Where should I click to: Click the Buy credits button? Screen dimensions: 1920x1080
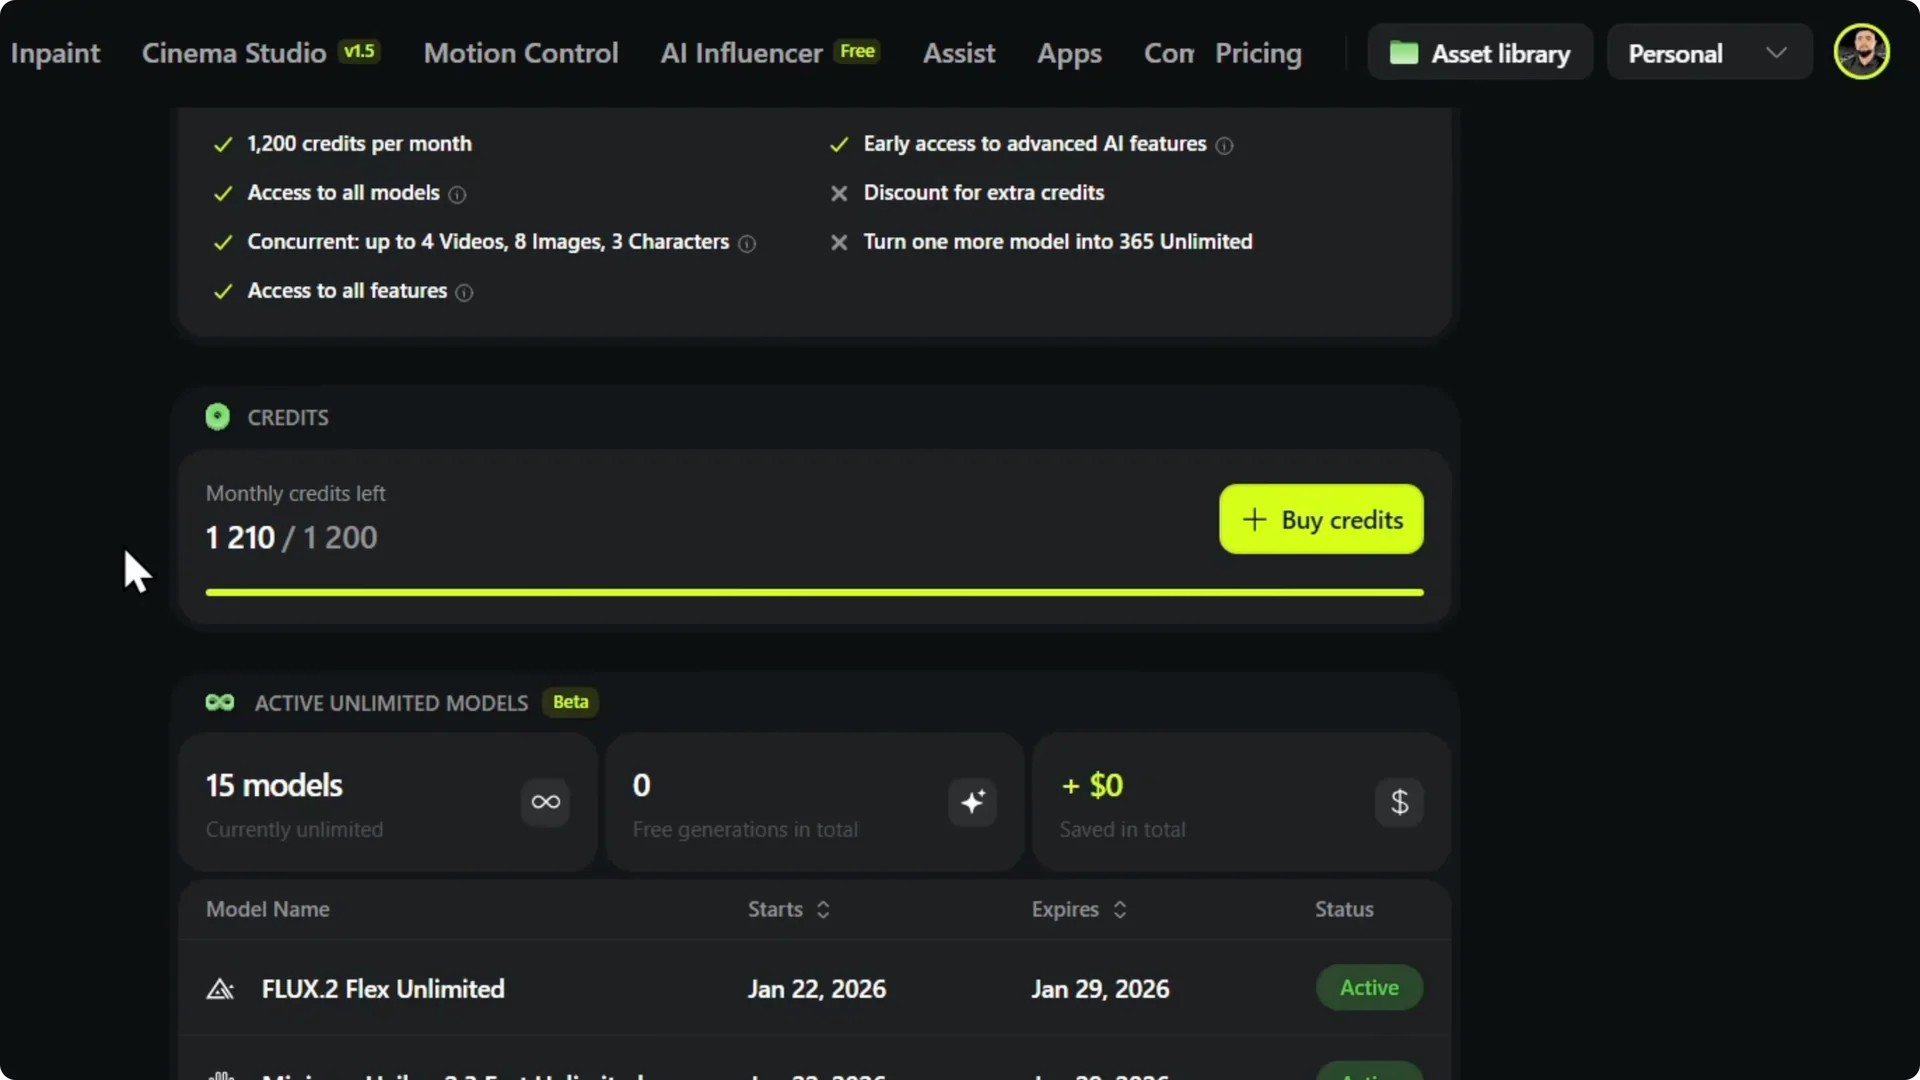tap(1320, 519)
